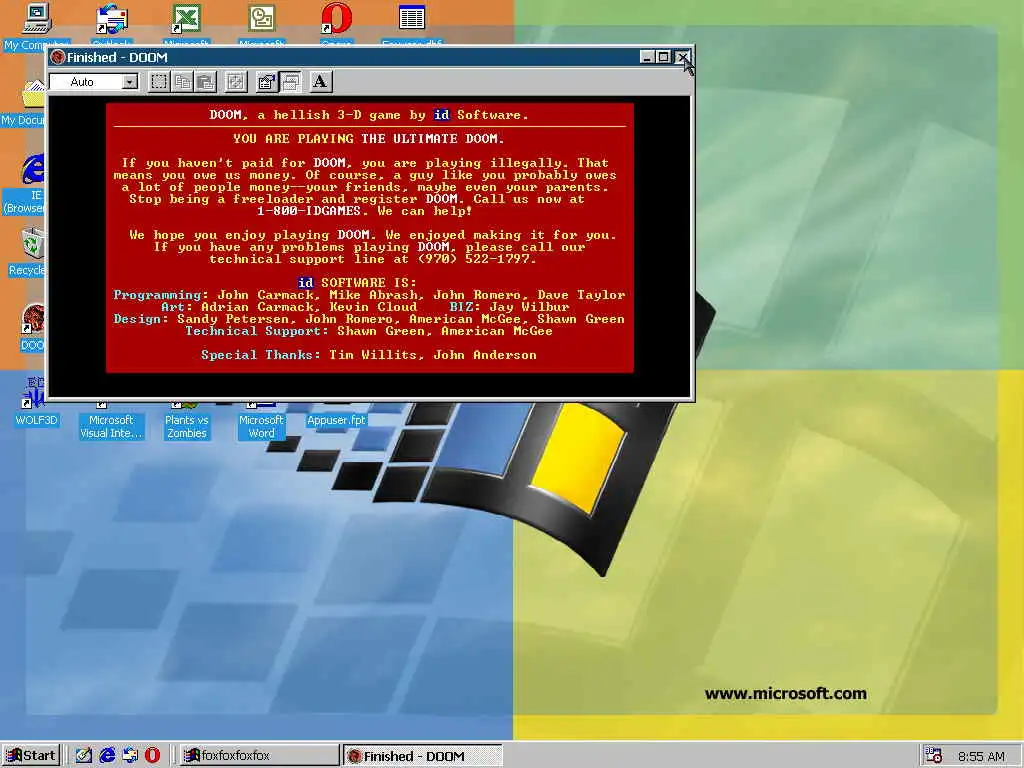Viewport: 1024px width, 768px height.
Task: Launch Outlook Express from quick launch
Action: coord(129,756)
